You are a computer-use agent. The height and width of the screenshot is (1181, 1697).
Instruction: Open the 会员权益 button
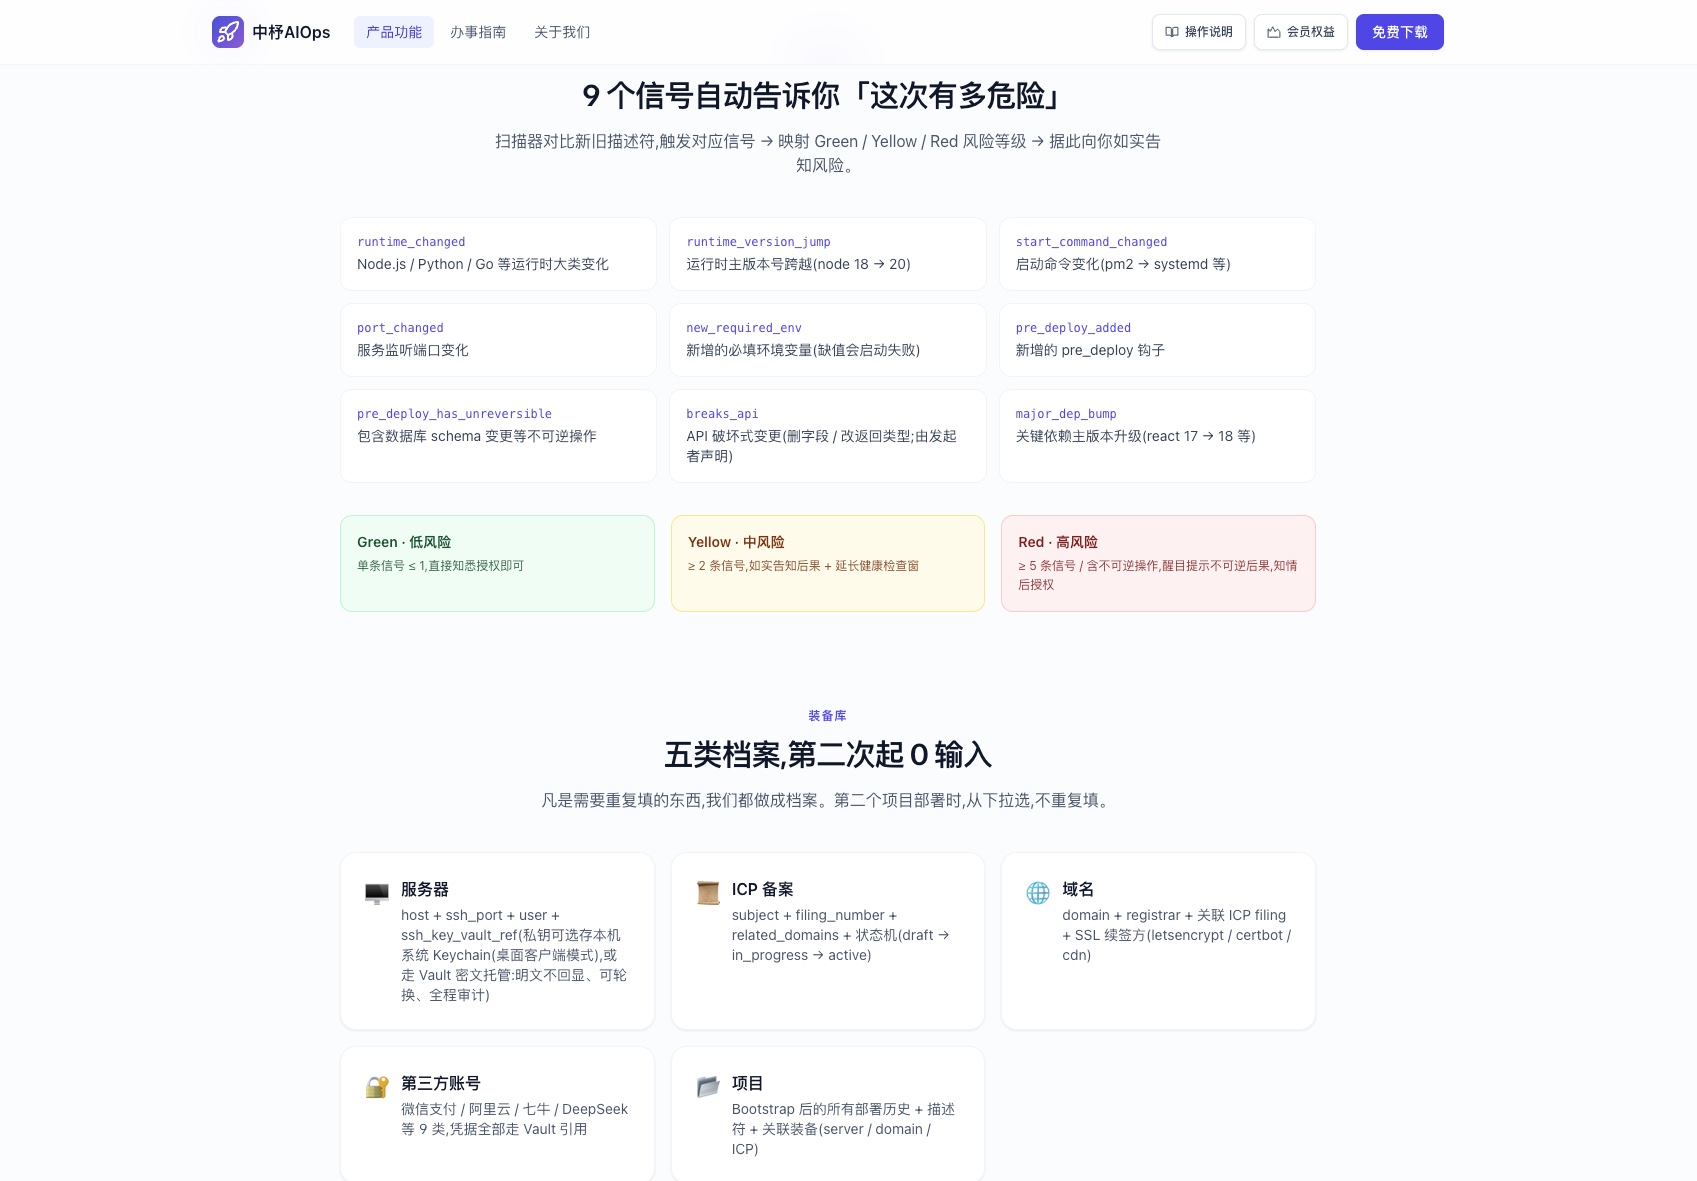(x=1301, y=32)
